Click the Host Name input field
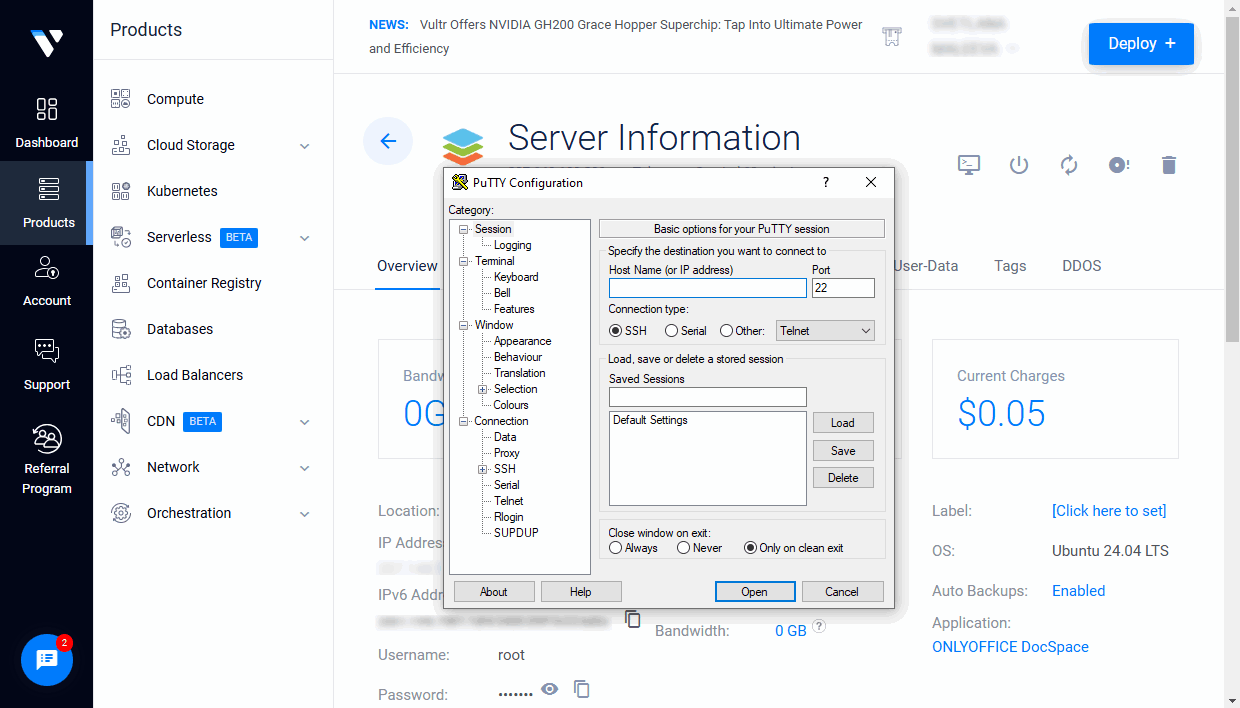This screenshot has width=1240, height=708. [707, 287]
